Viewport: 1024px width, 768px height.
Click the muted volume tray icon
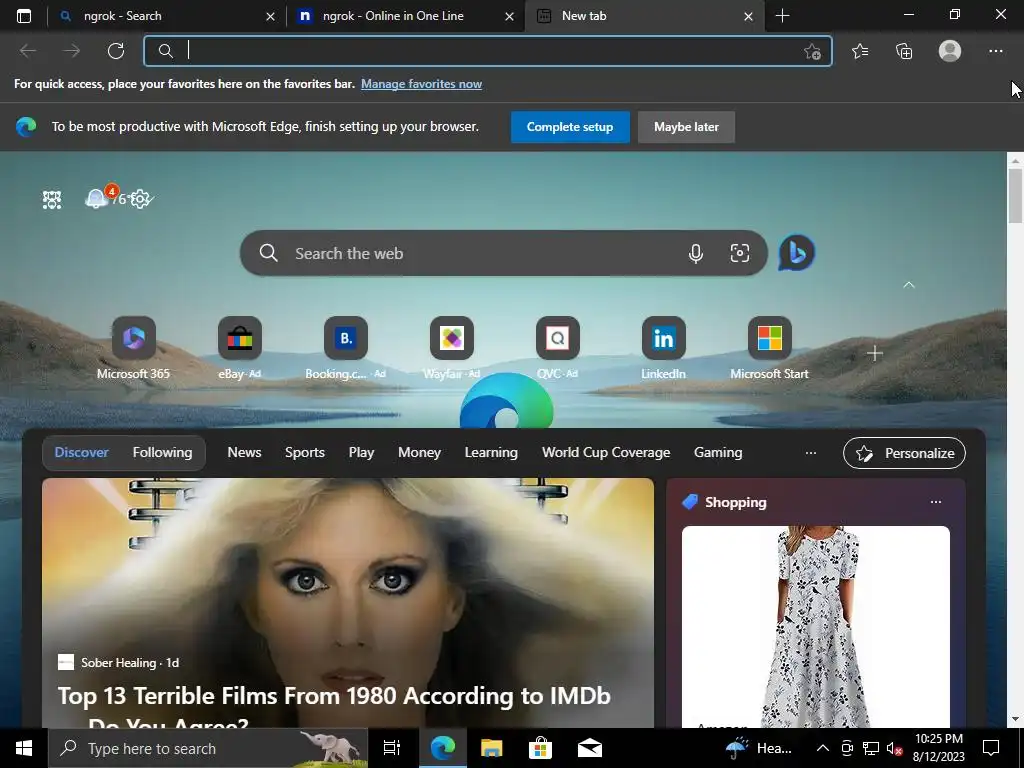894,748
